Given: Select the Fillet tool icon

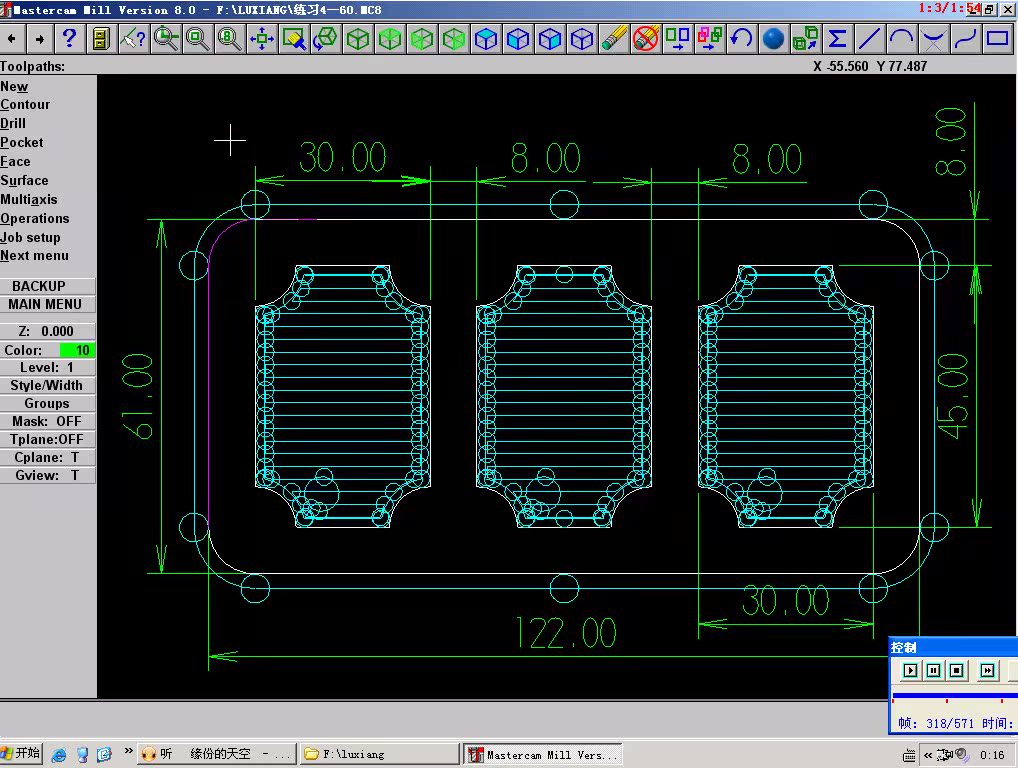Looking at the screenshot, I should [934, 39].
